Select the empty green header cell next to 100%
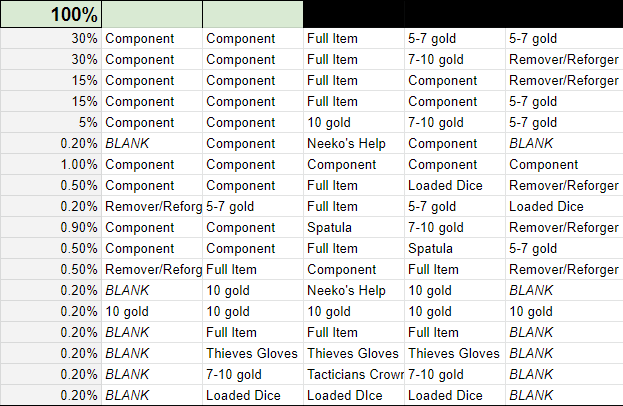The width and height of the screenshot is (623, 406). coord(152,14)
